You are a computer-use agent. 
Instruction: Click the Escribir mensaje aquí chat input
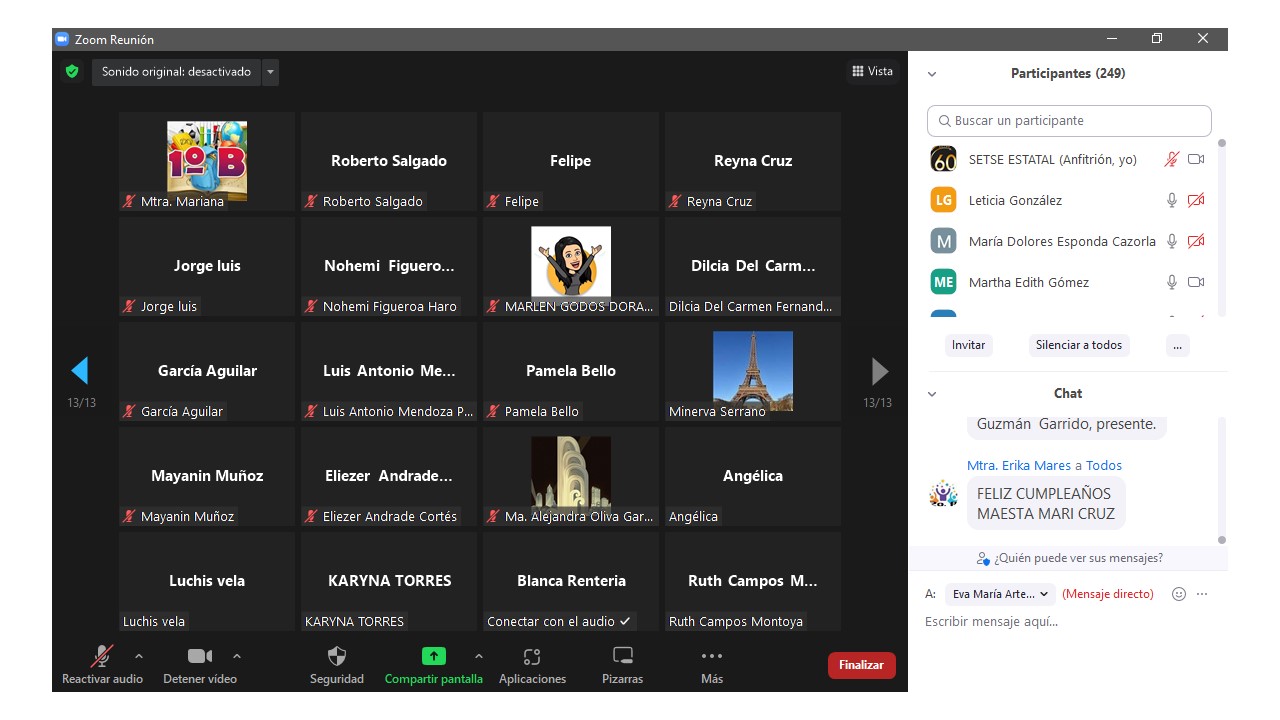(x=1066, y=622)
